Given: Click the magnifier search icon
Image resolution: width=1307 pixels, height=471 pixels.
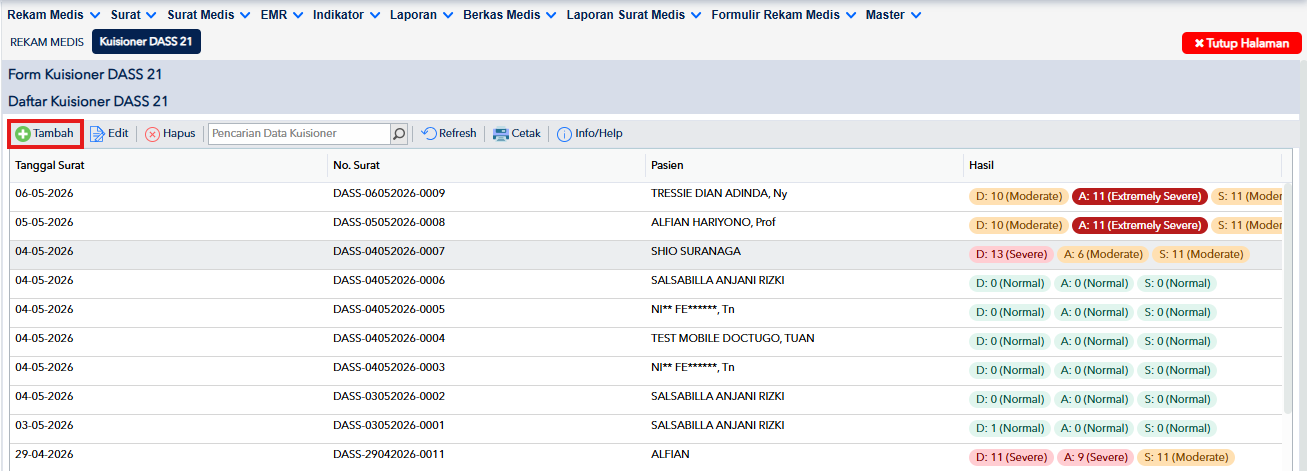Looking at the screenshot, I should click(x=398, y=133).
